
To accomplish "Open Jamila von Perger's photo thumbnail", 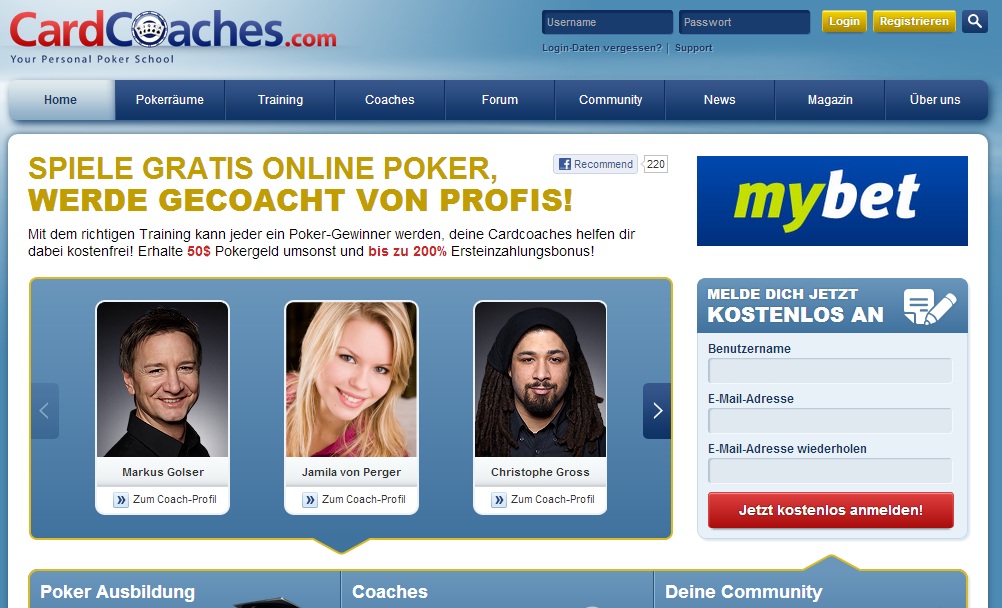I will [x=351, y=380].
